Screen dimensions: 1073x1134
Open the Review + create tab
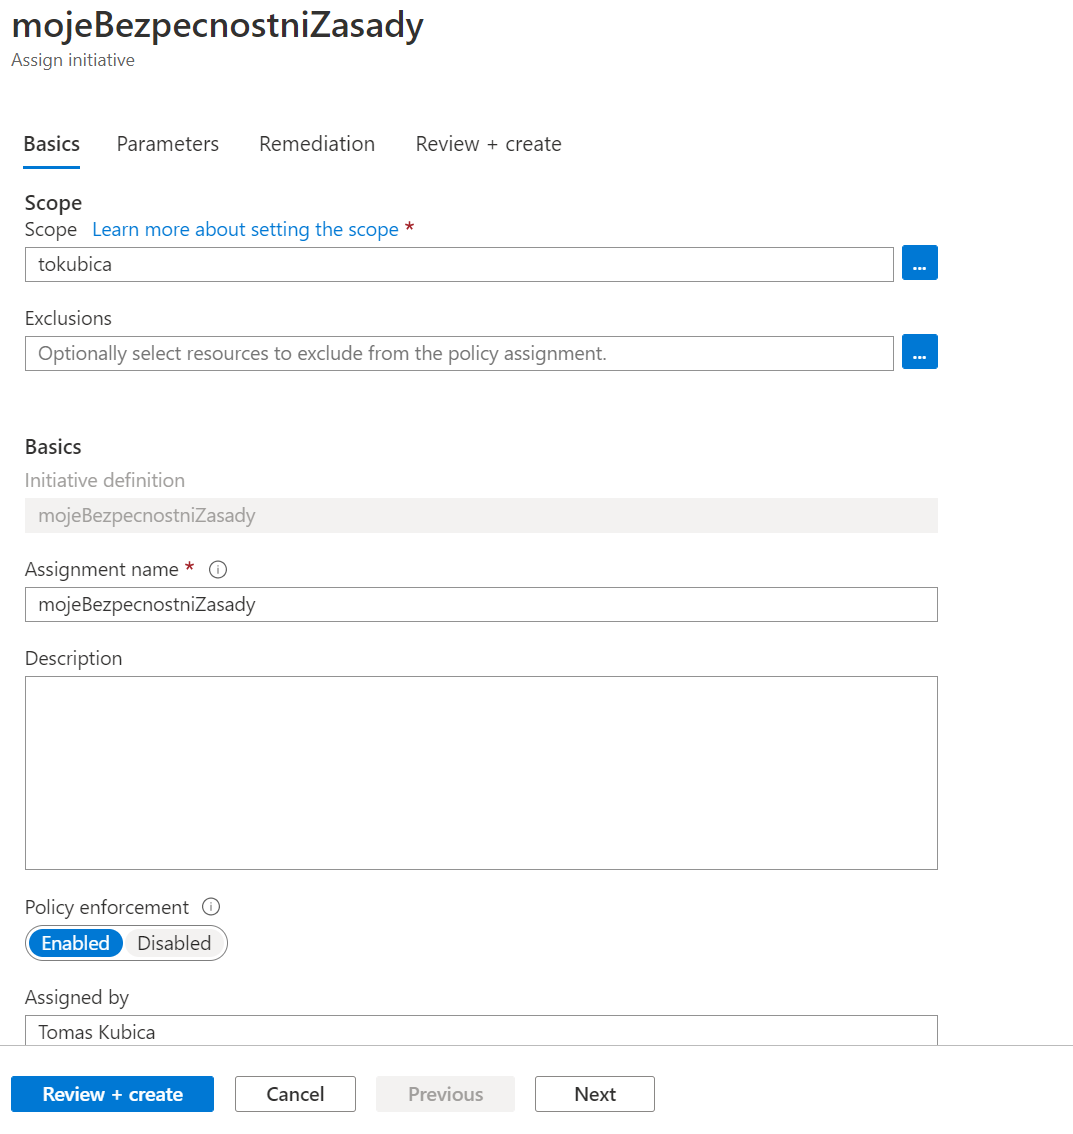488,144
